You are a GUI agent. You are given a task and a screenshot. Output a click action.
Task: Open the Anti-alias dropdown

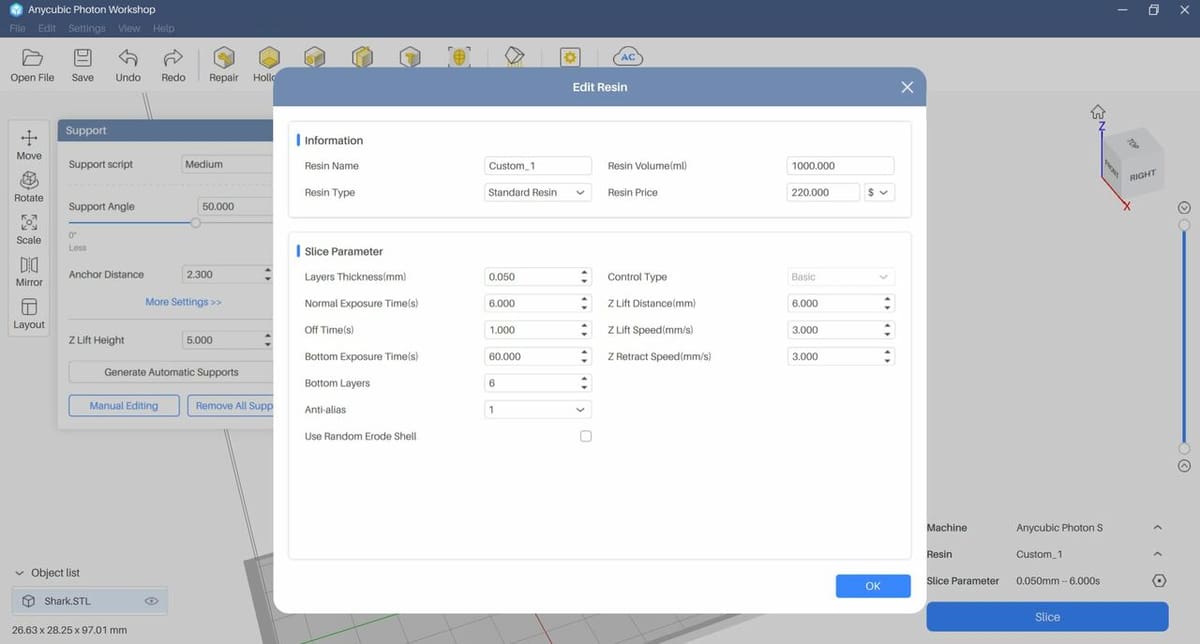(537, 409)
